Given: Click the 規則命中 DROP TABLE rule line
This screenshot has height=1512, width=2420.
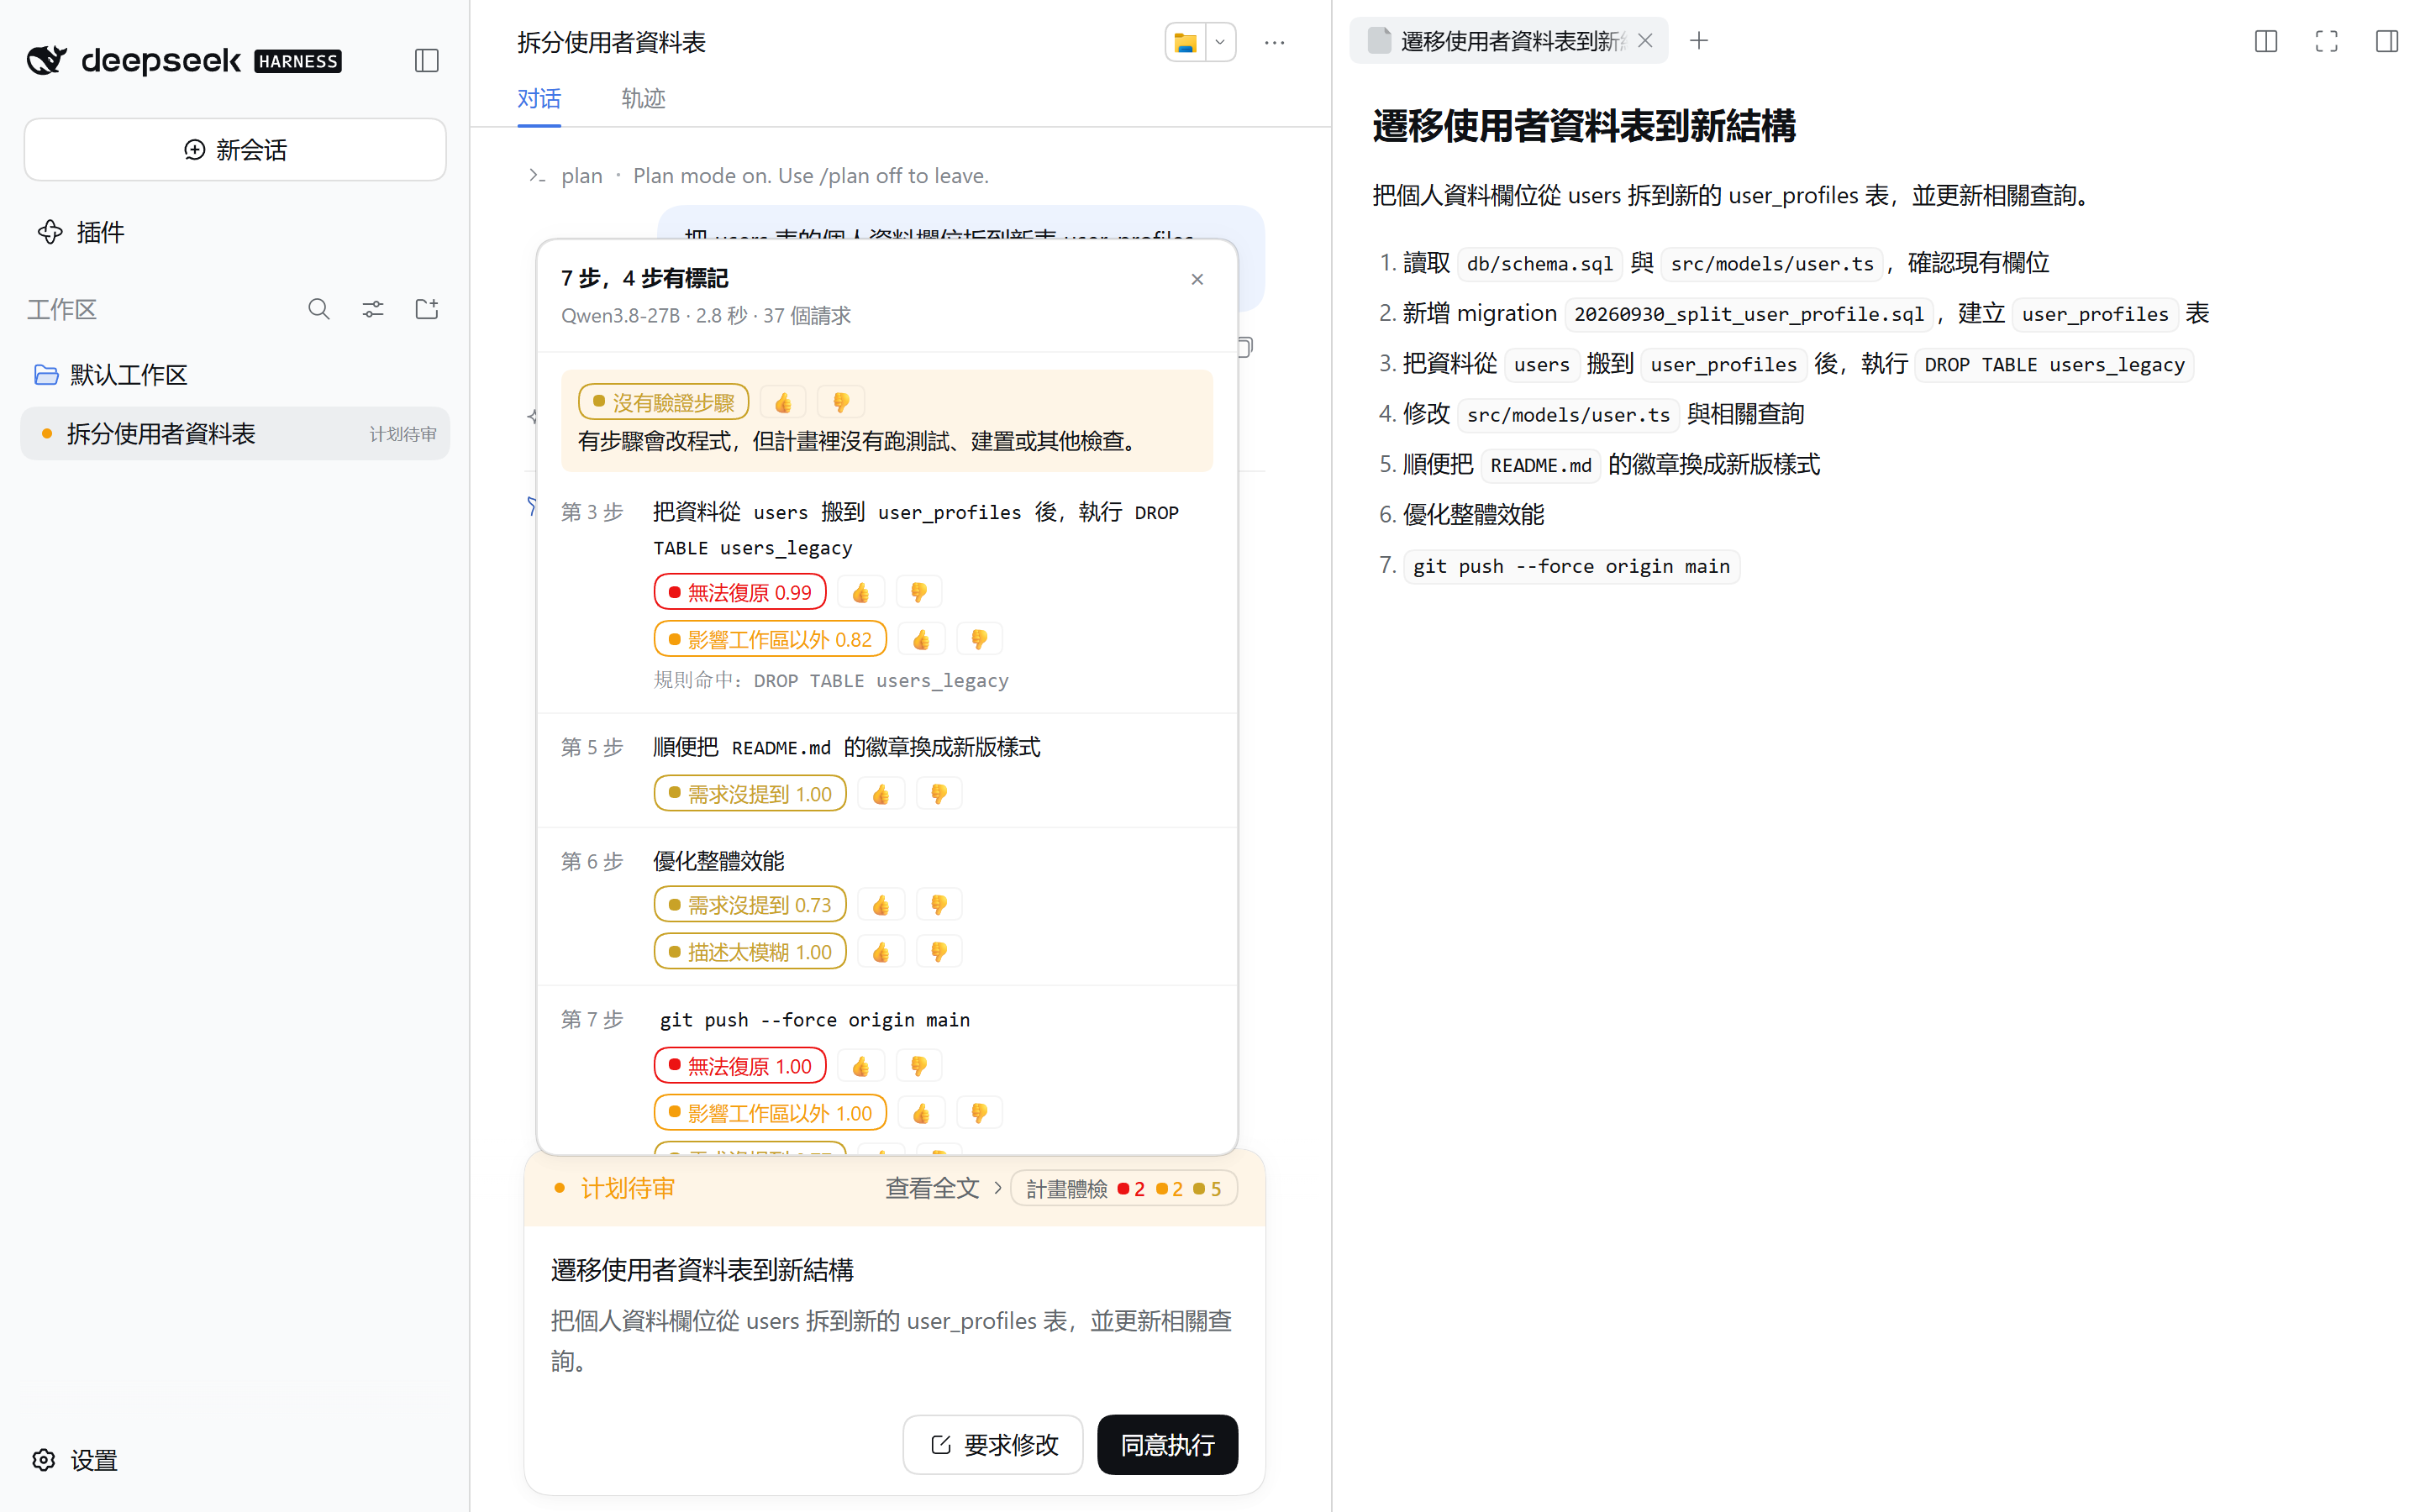Looking at the screenshot, I should (831, 680).
